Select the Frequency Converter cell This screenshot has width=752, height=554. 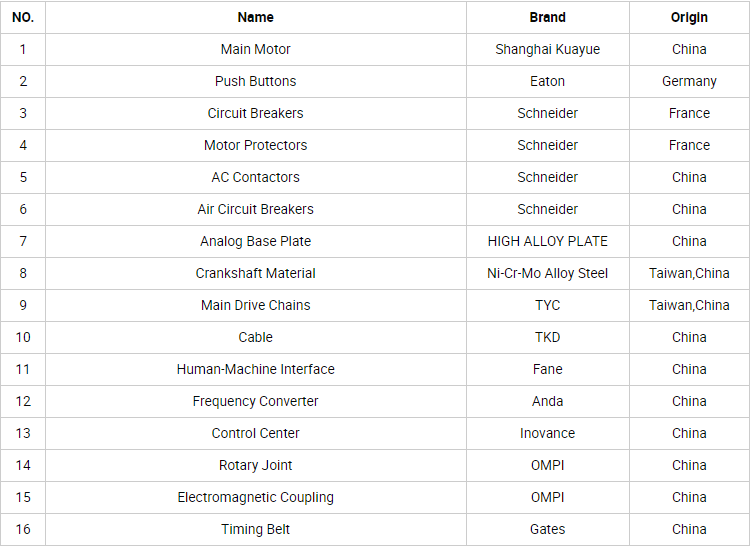tap(256, 401)
